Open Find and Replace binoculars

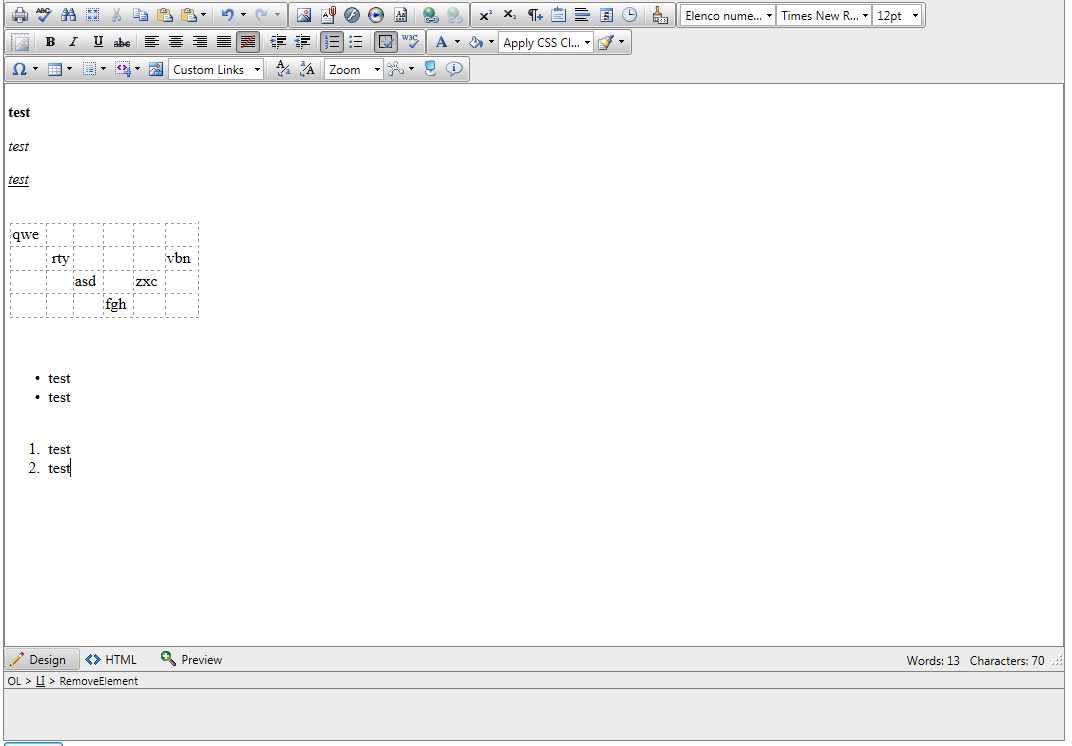click(x=68, y=14)
